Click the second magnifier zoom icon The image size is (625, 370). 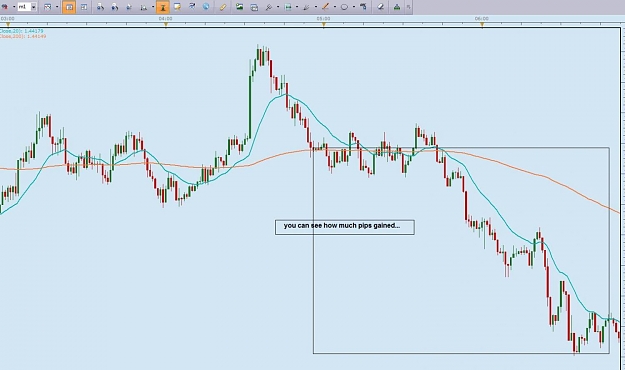tap(115, 7)
